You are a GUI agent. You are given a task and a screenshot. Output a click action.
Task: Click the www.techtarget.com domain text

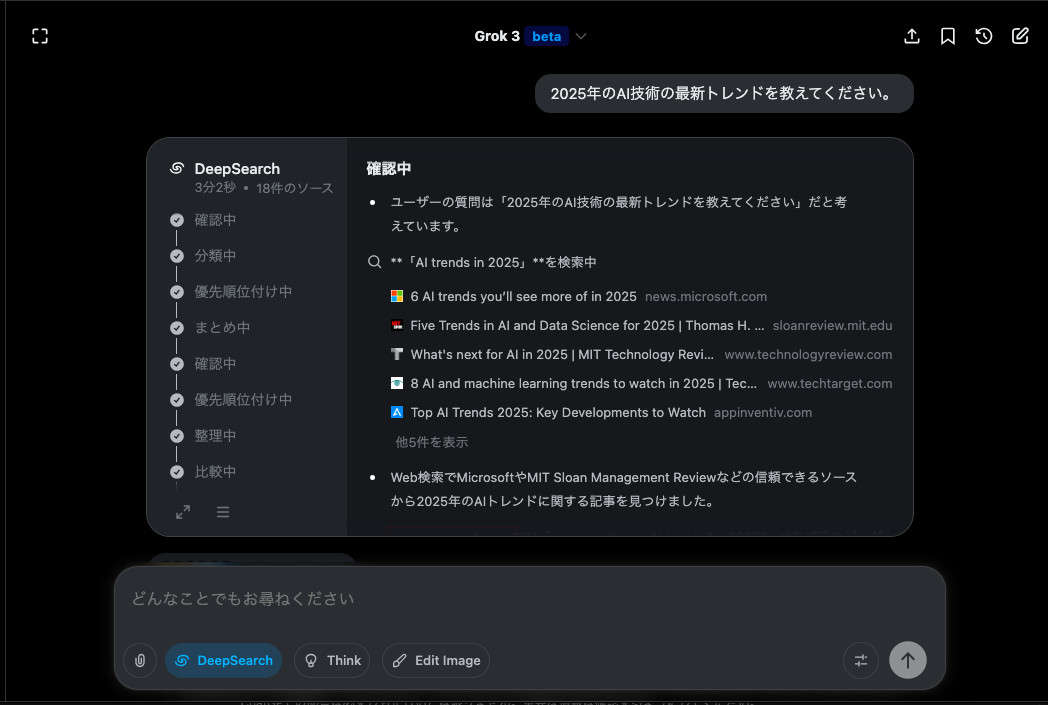(x=829, y=384)
